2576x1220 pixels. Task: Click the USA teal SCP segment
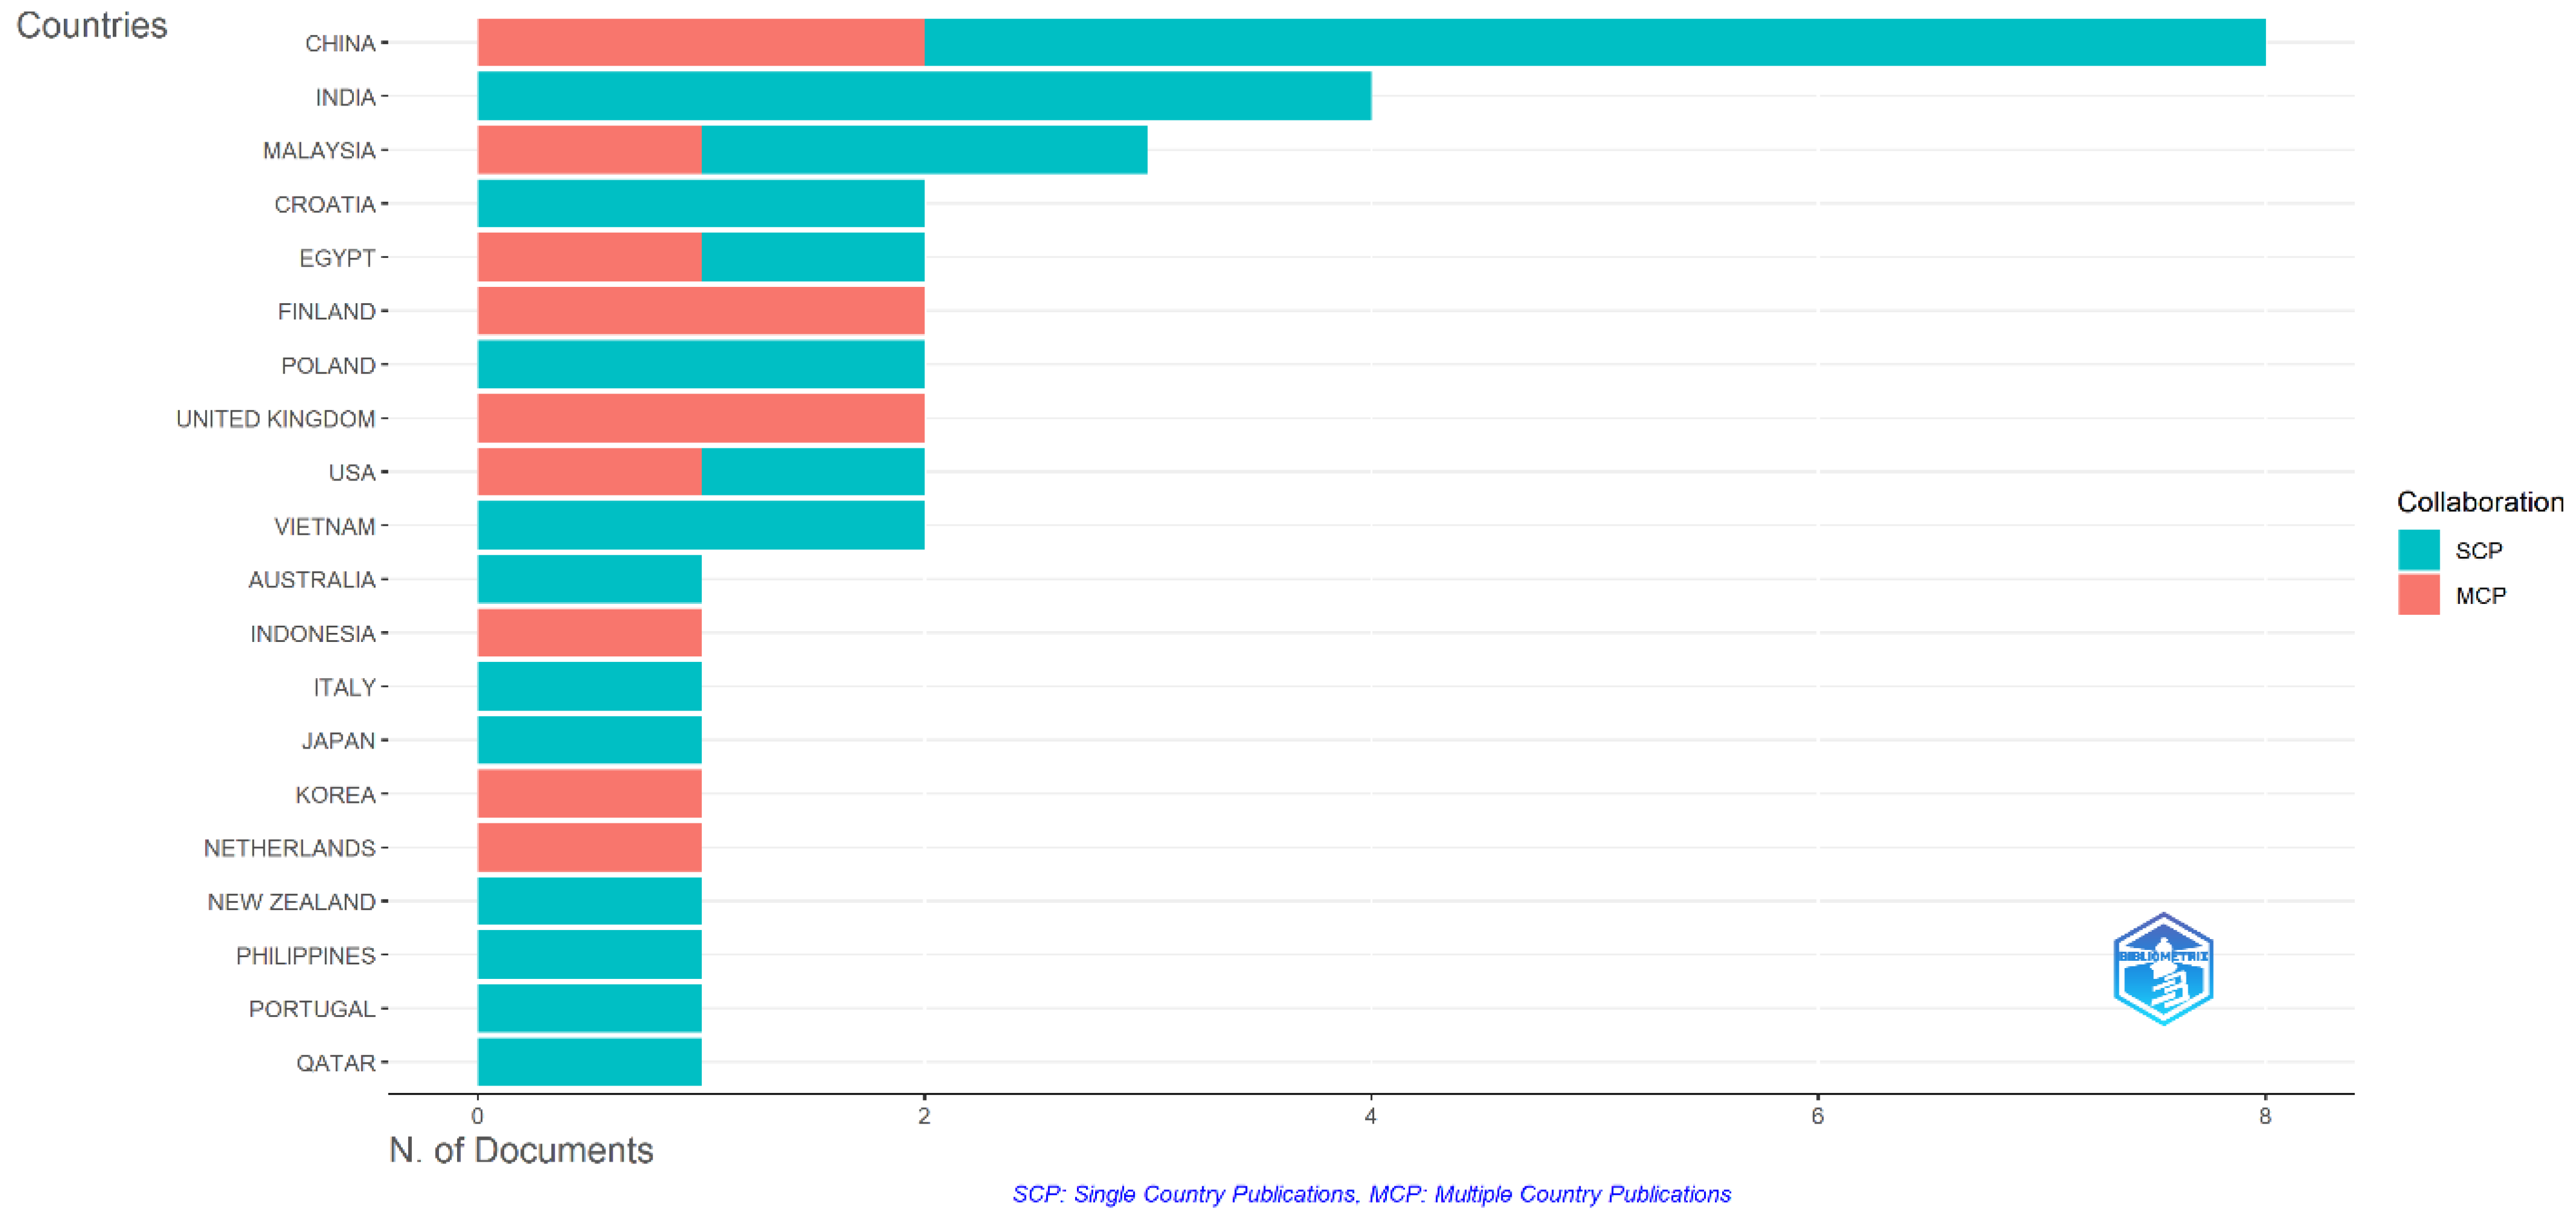812,472
